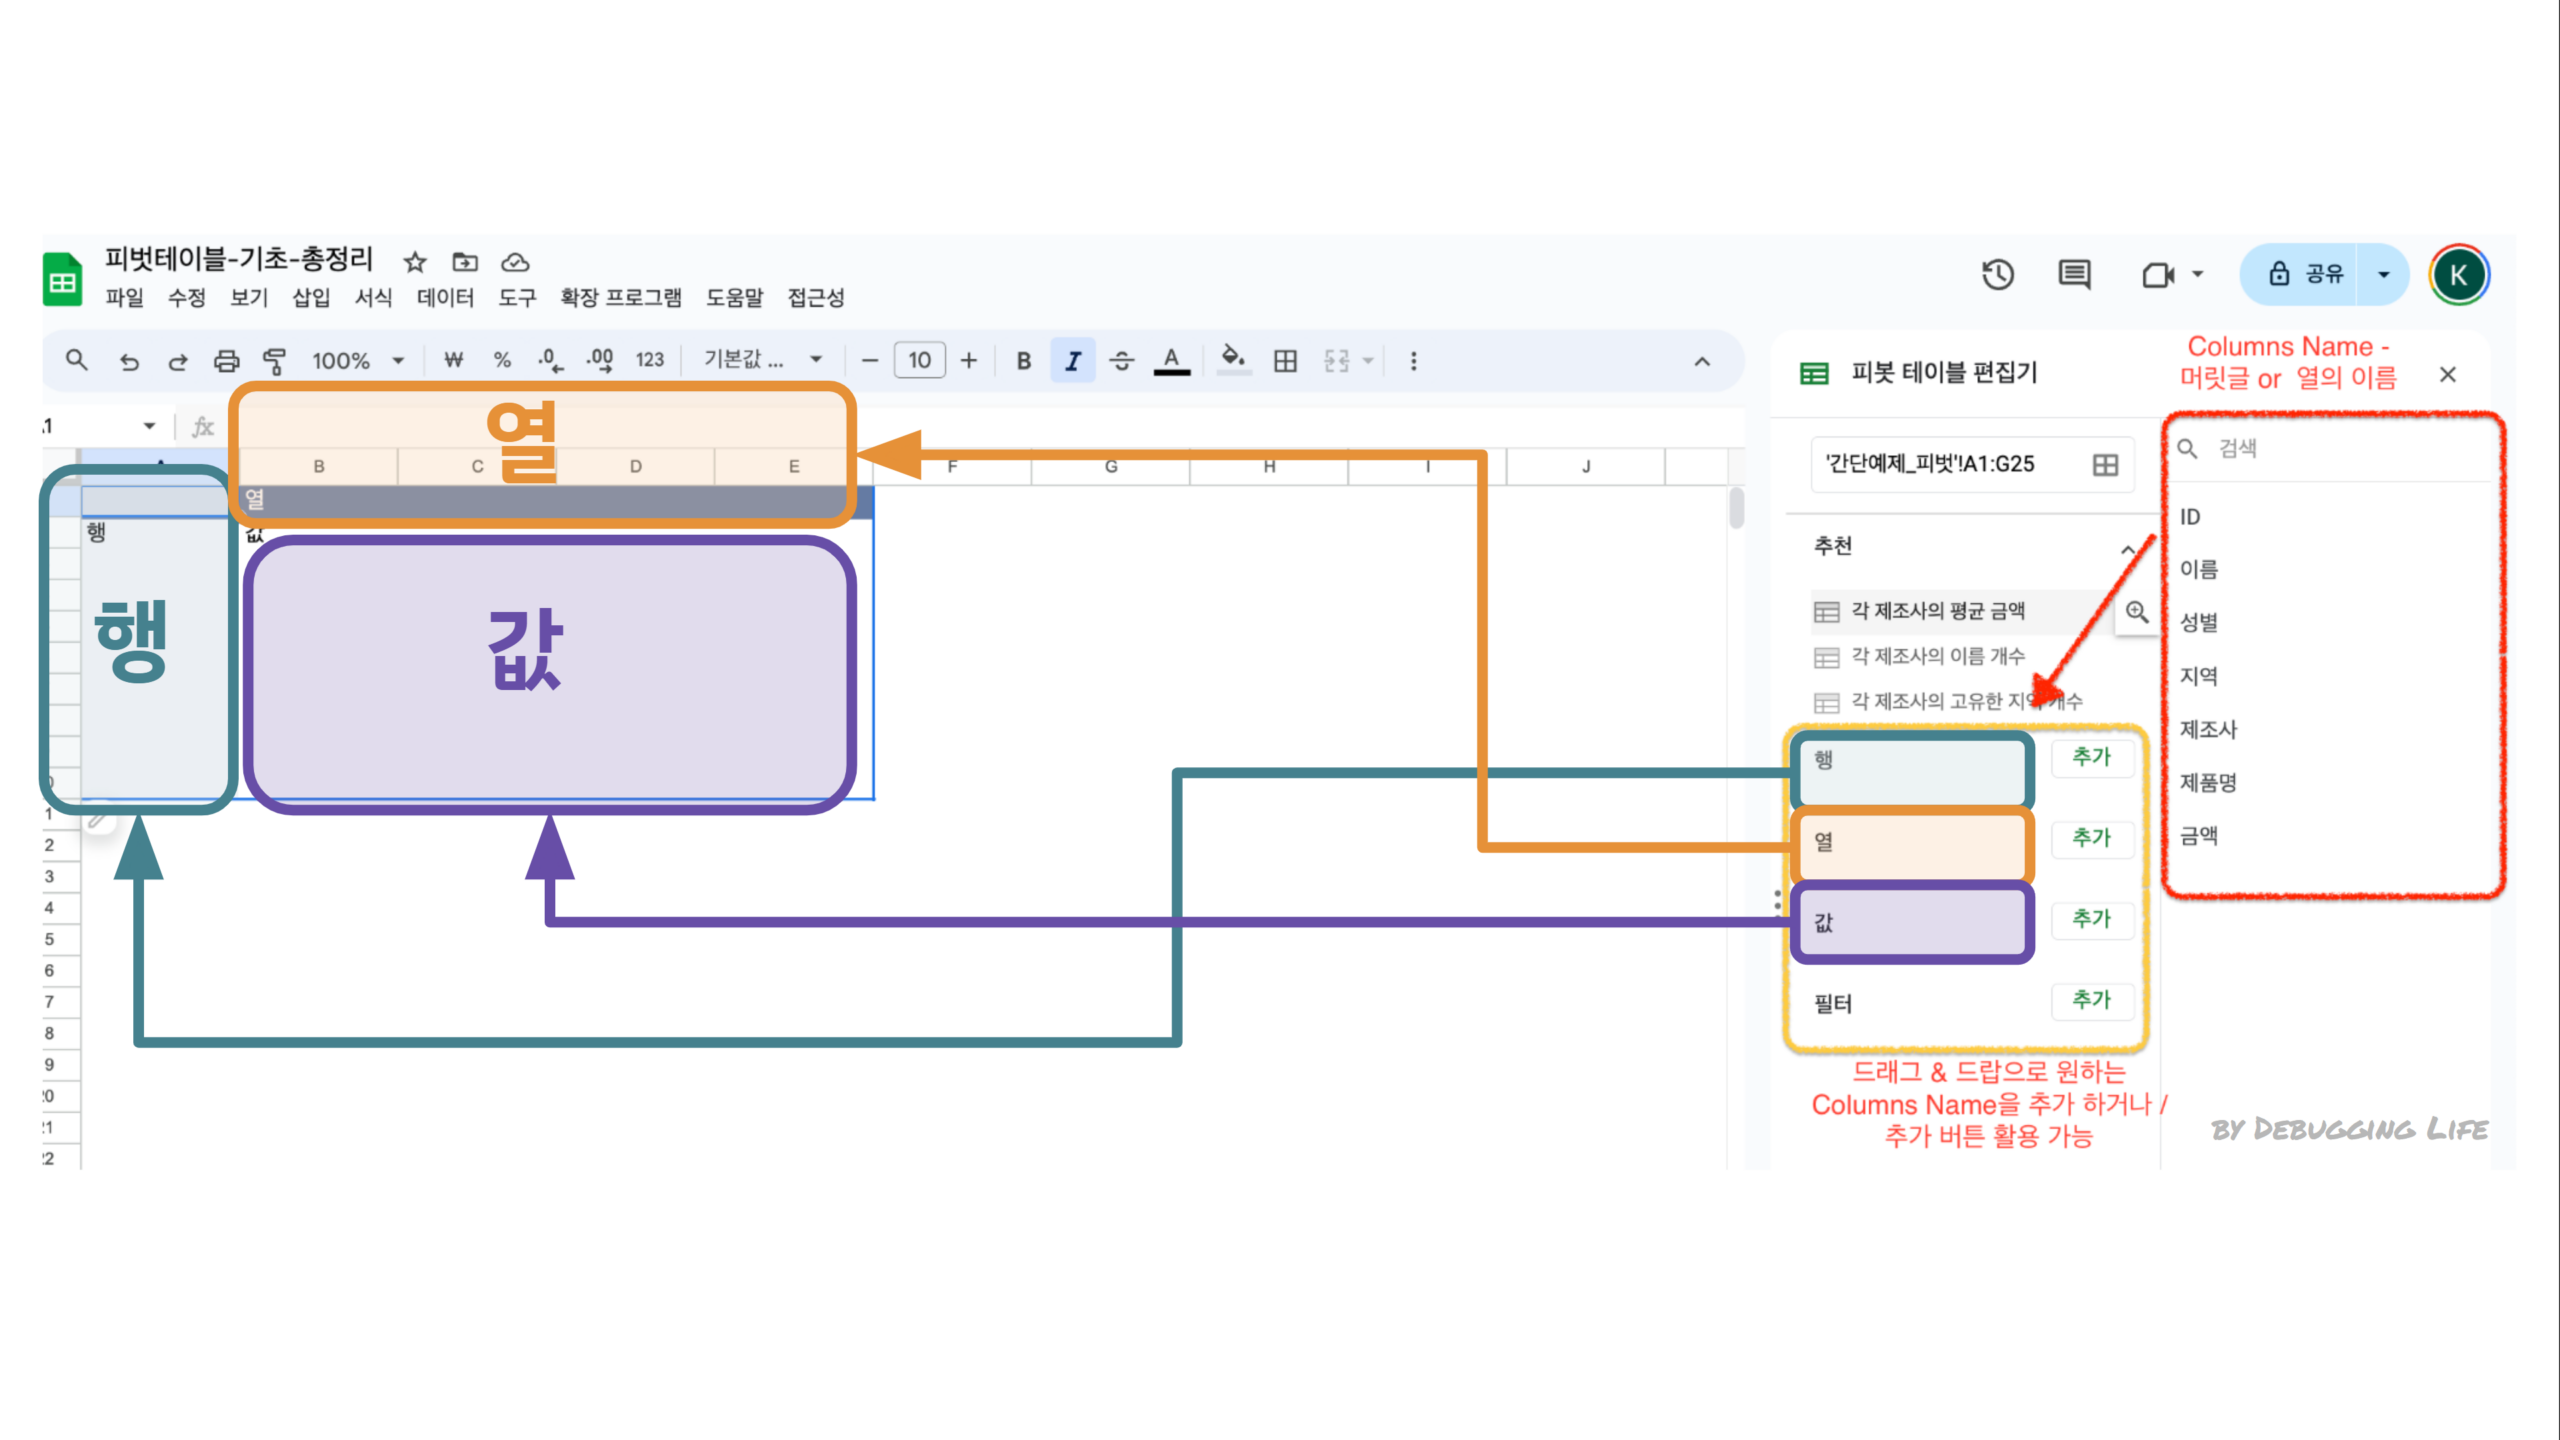Star the document title
Viewport: 2560px width, 1440px height.
[x=415, y=263]
